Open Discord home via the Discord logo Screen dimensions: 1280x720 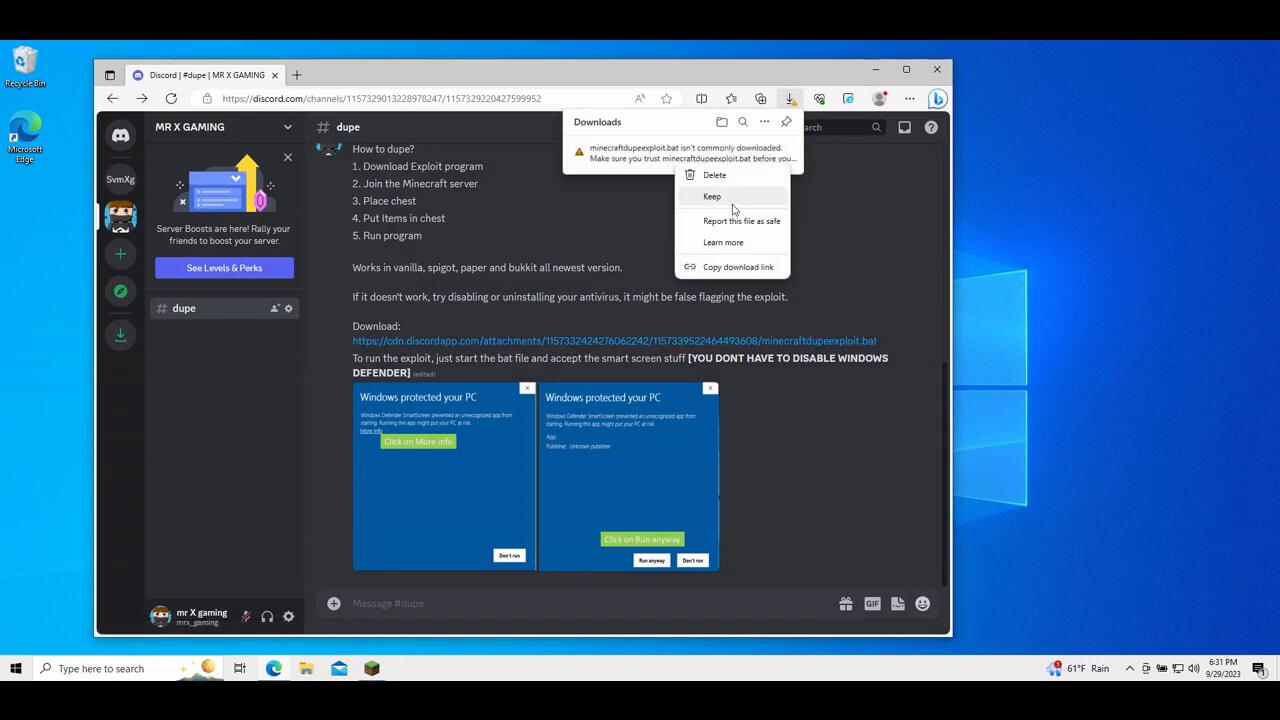click(120, 135)
